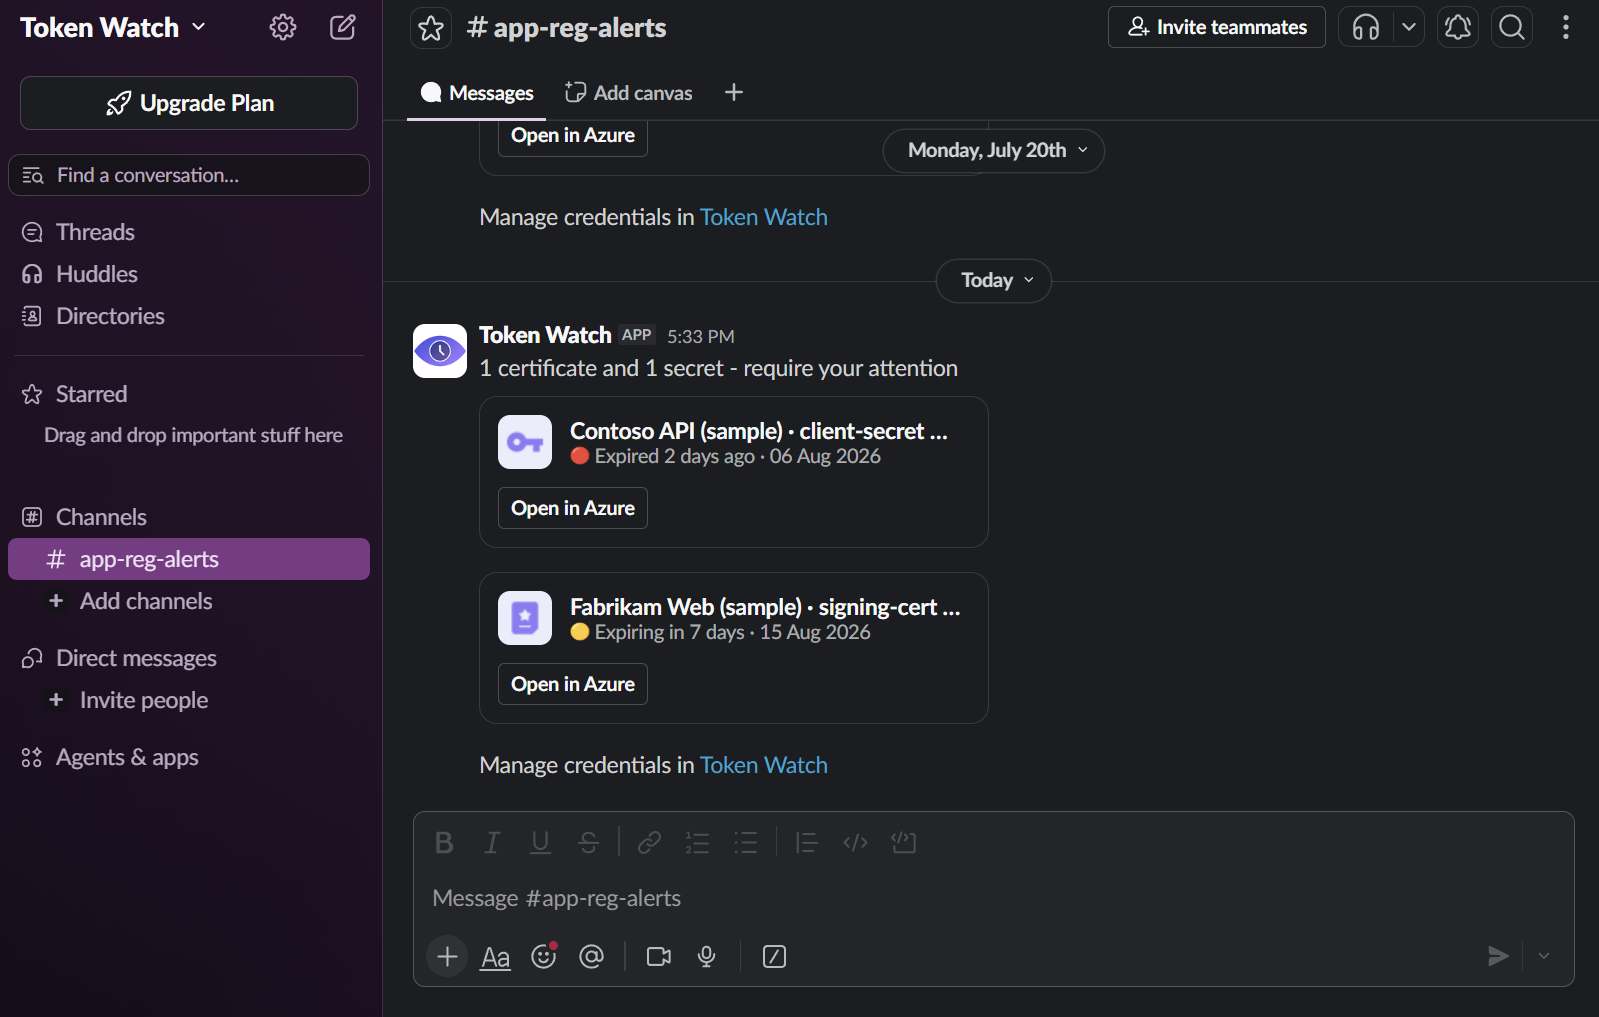Record an audio clip with microphone
The height and width of the screenshot is (1017, 1599).
coord(707,957)
